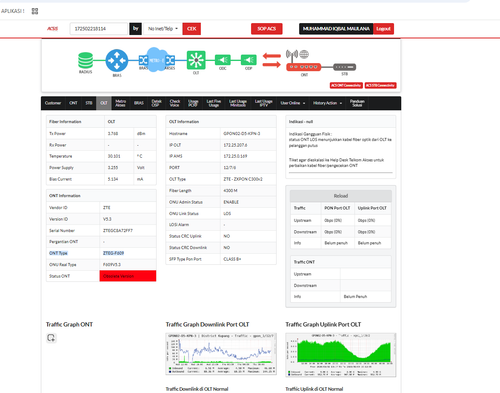The image size is (500, 393).
Task: Click the OLT Type value ZTE - ZXPON C300v2
Action: click(x=243, y=179)
